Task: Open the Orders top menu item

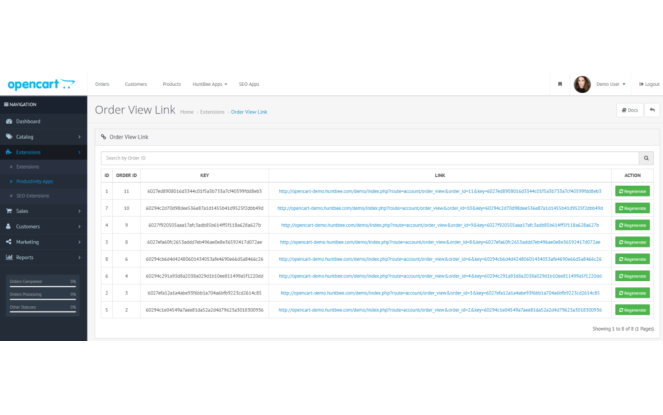Action: [x=102, y=84]
